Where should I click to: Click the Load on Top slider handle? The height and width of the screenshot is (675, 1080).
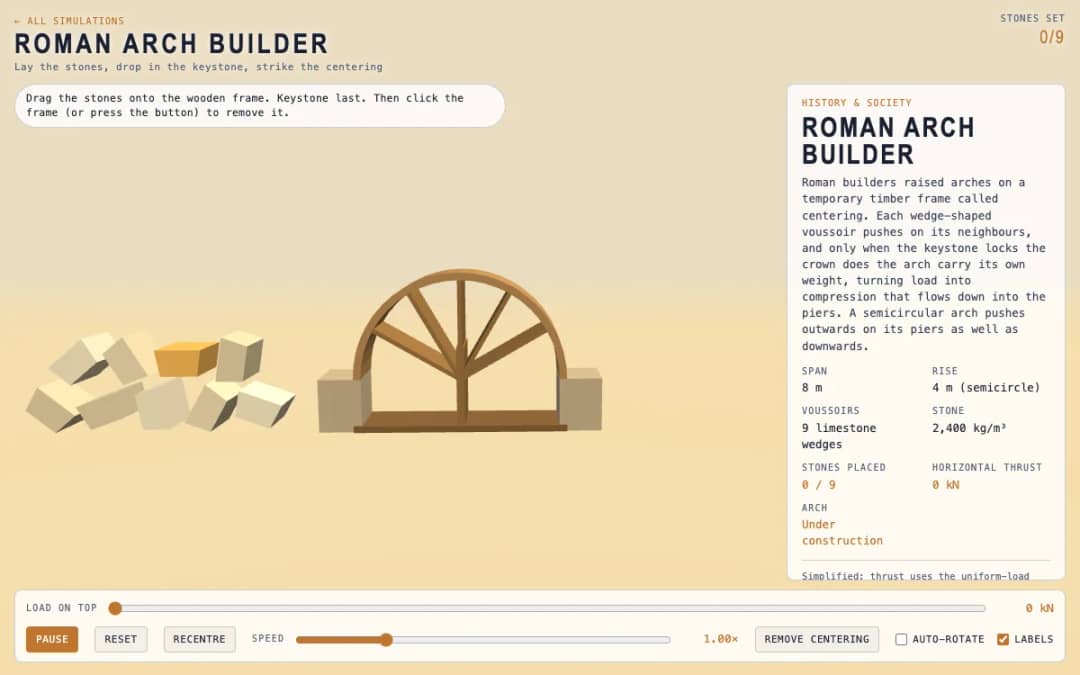coord(115,608)
